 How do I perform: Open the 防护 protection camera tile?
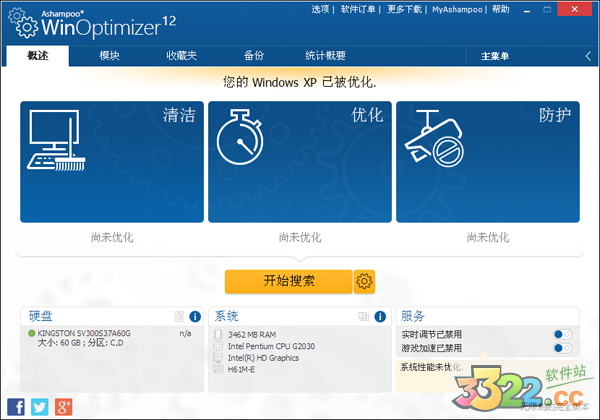[488, 161]
